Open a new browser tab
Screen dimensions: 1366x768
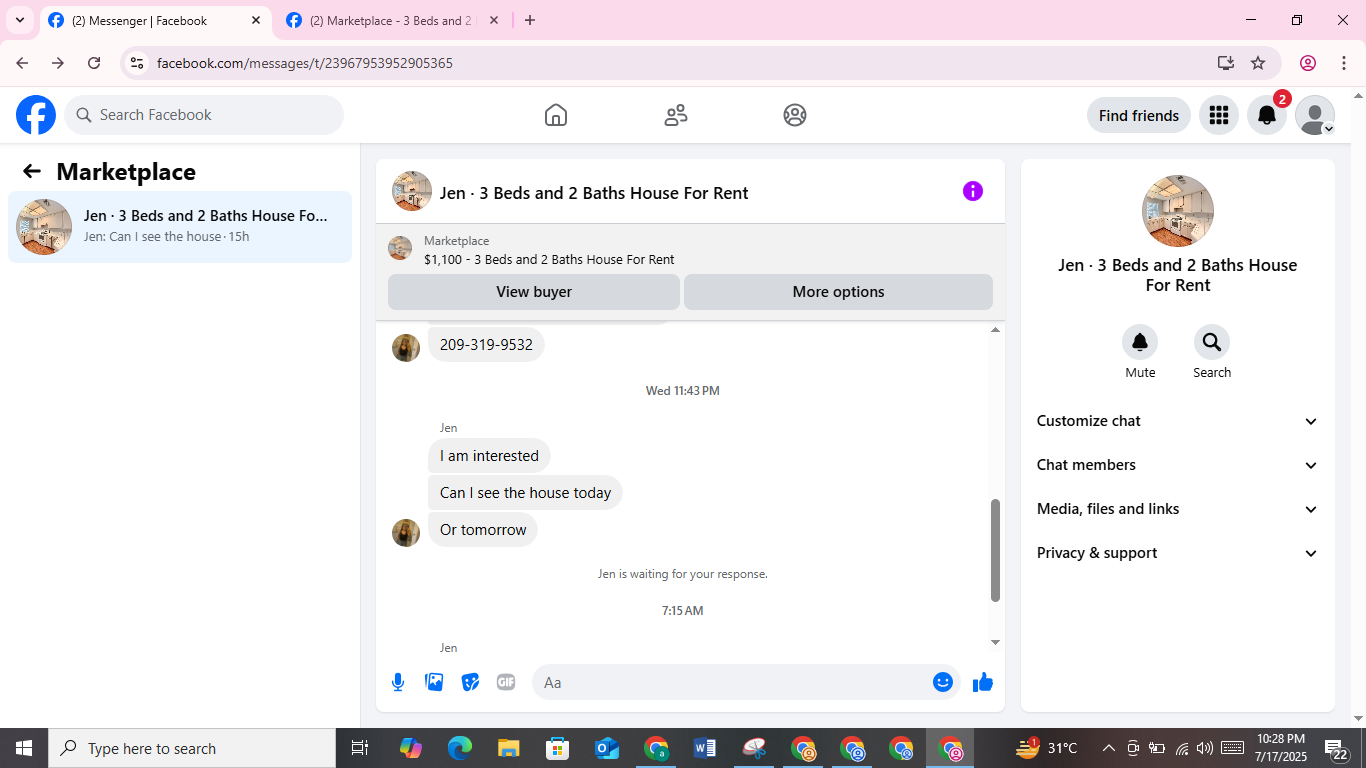(x=530, y=20)
